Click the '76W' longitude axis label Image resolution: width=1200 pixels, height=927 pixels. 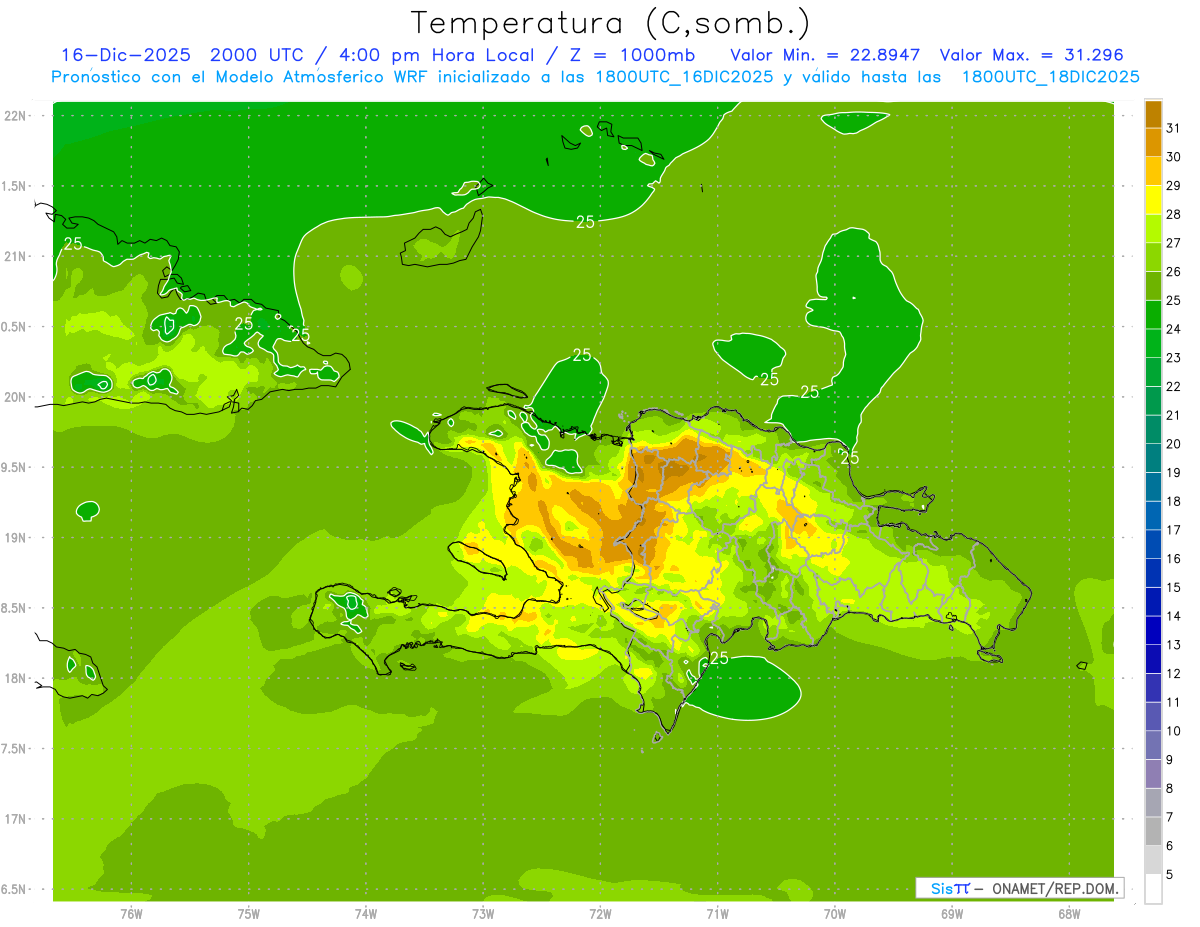[131, 914]
